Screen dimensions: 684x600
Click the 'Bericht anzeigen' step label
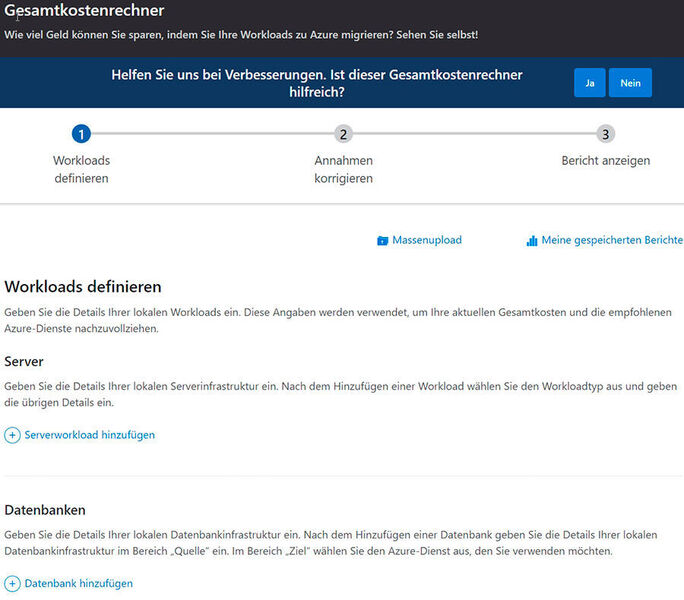pos(605,161)
